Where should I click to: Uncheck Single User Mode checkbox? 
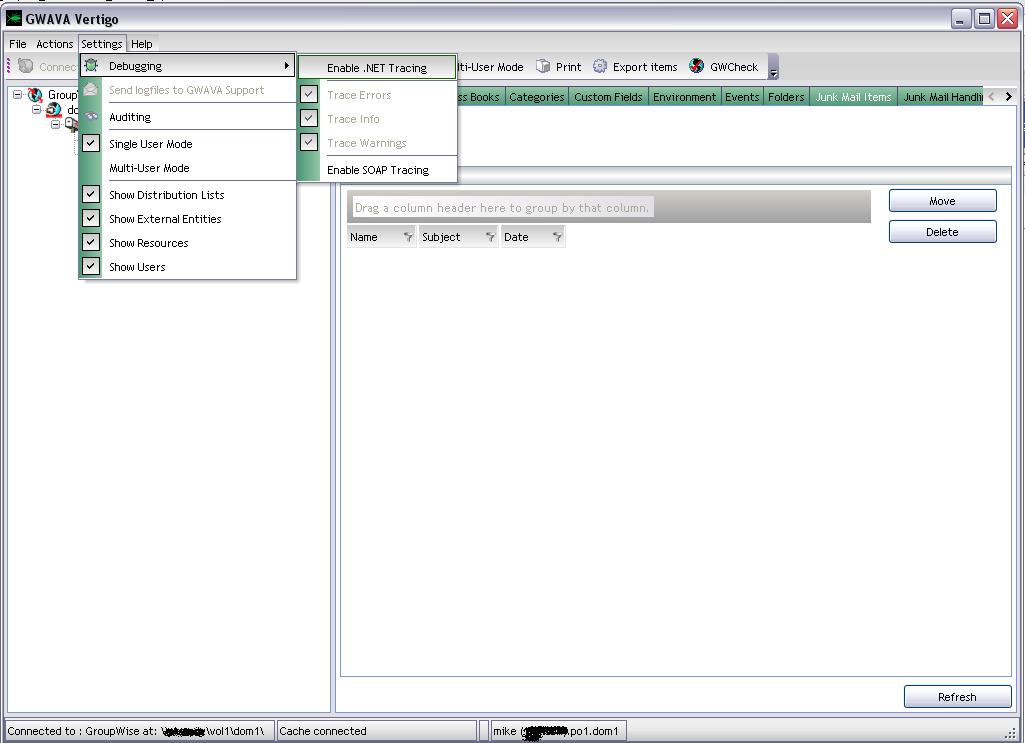pyautogui.click(x=91, y=144)
